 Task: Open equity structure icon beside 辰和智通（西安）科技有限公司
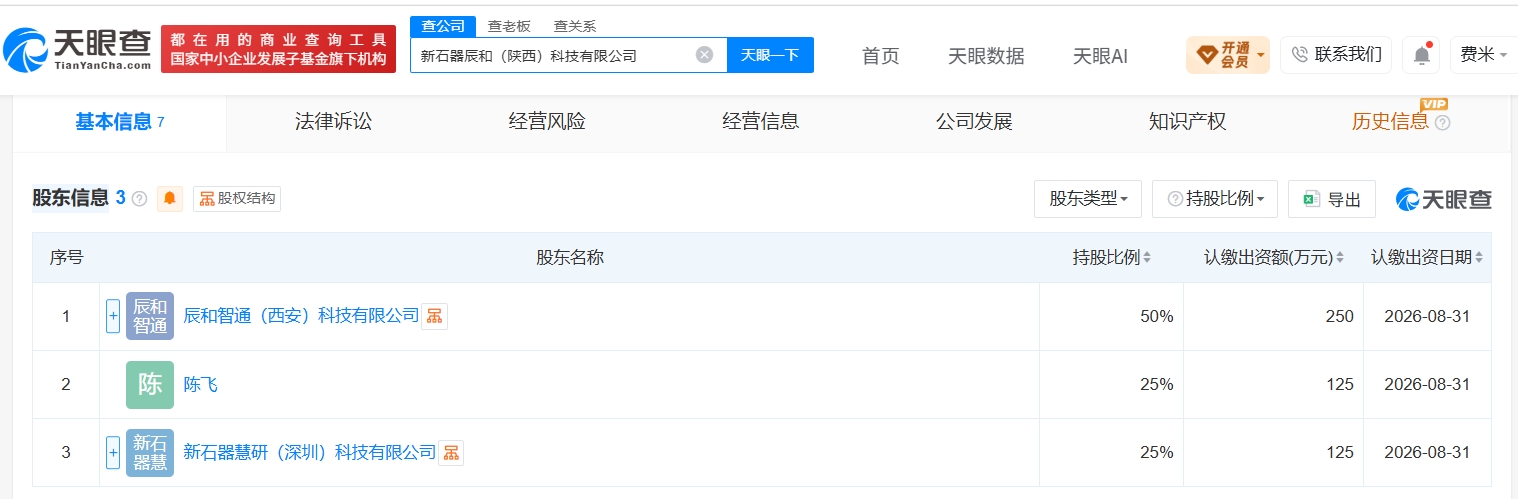434,316
